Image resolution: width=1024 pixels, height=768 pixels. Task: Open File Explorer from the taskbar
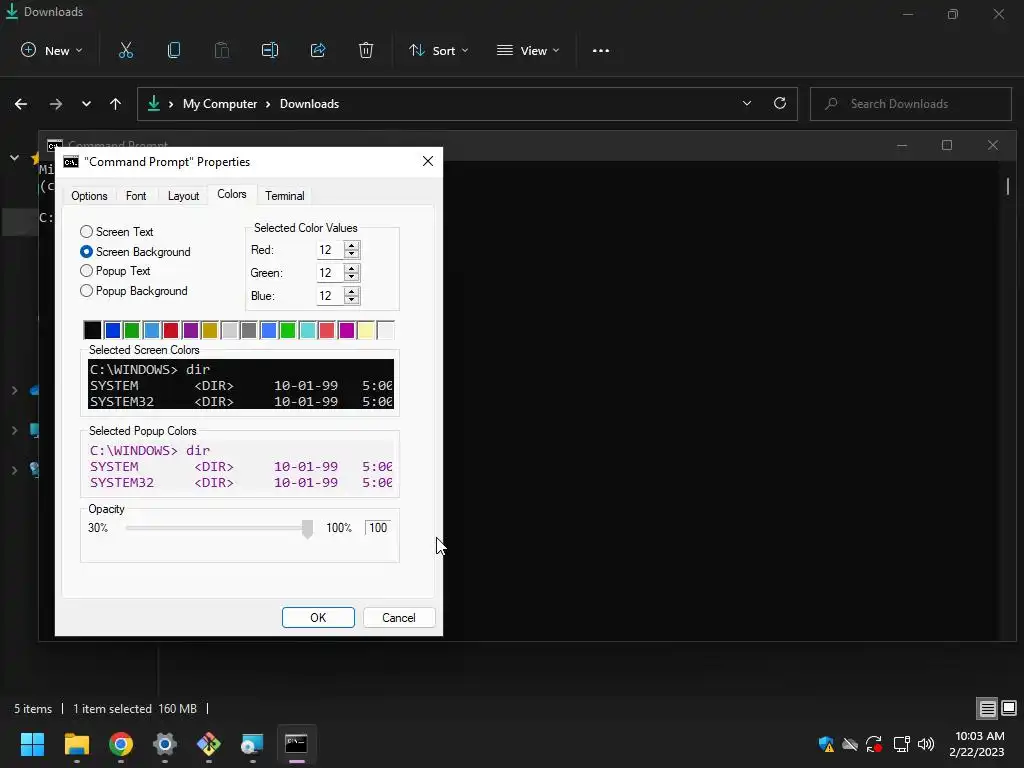pyautogui.click(x=76, y=744)
